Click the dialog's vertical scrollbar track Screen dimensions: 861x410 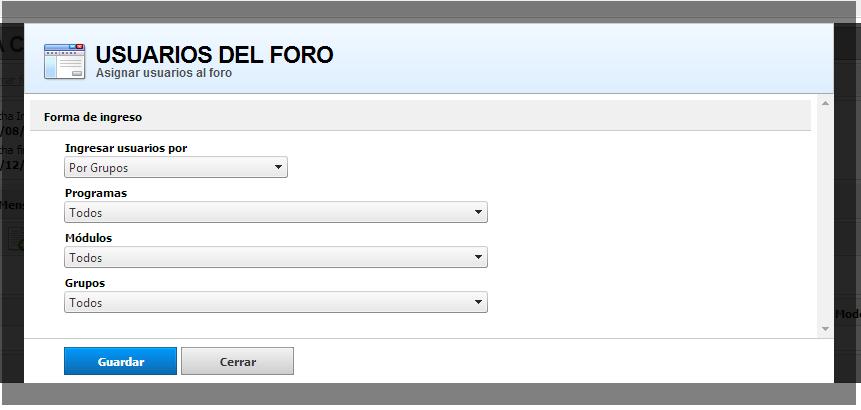click(825, 216)
